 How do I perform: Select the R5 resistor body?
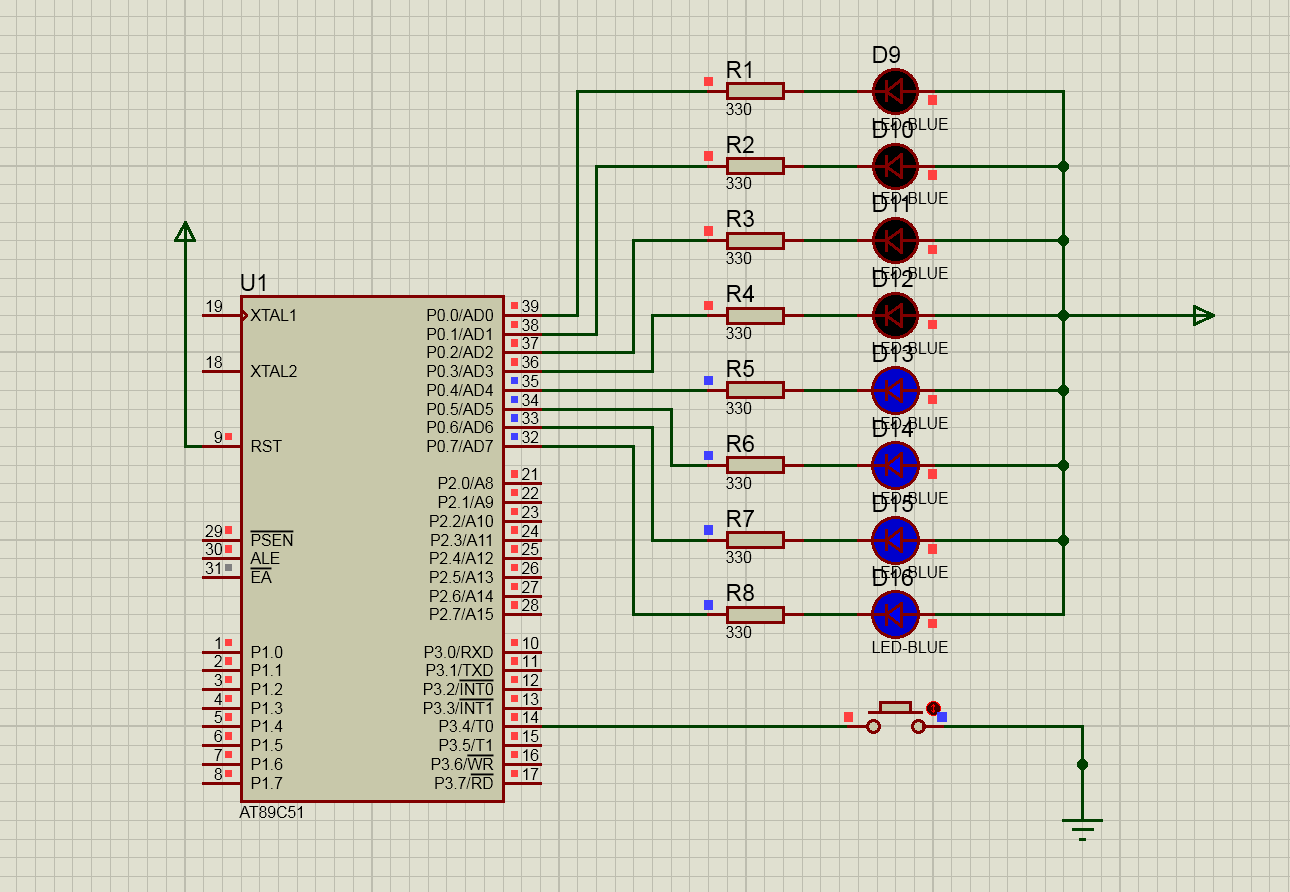pyautogui.click(x=755, y=390)
